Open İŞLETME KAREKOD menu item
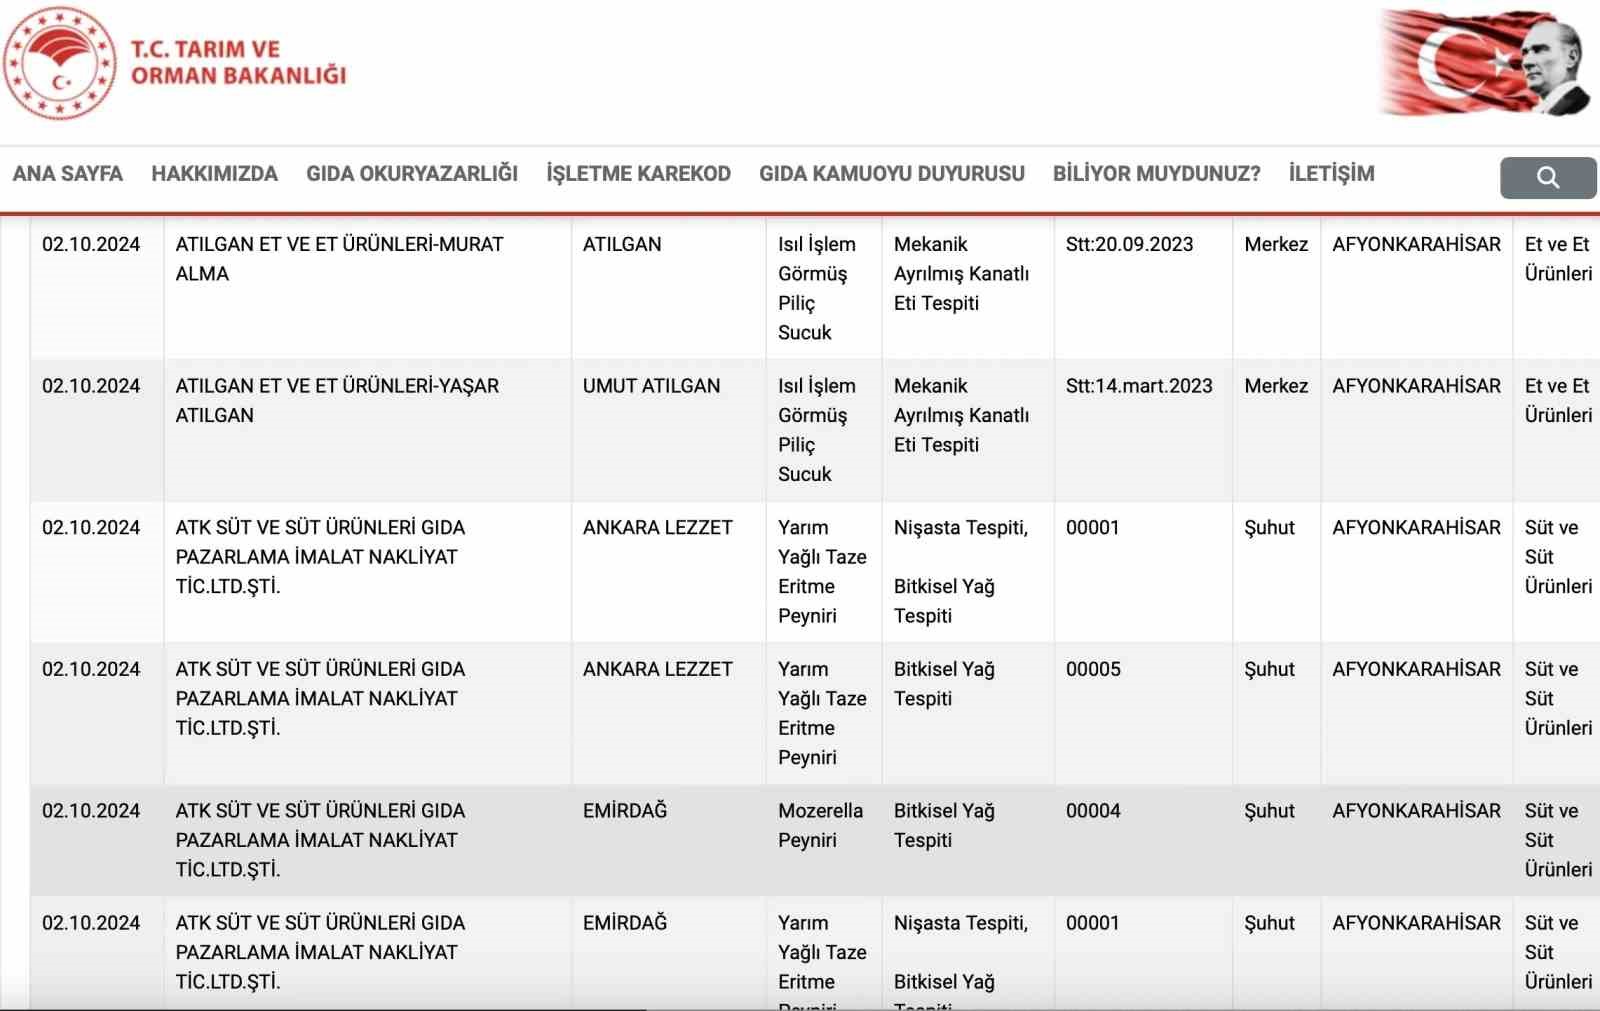This screenshot has height=1011, width=1600. coord(638,174)
